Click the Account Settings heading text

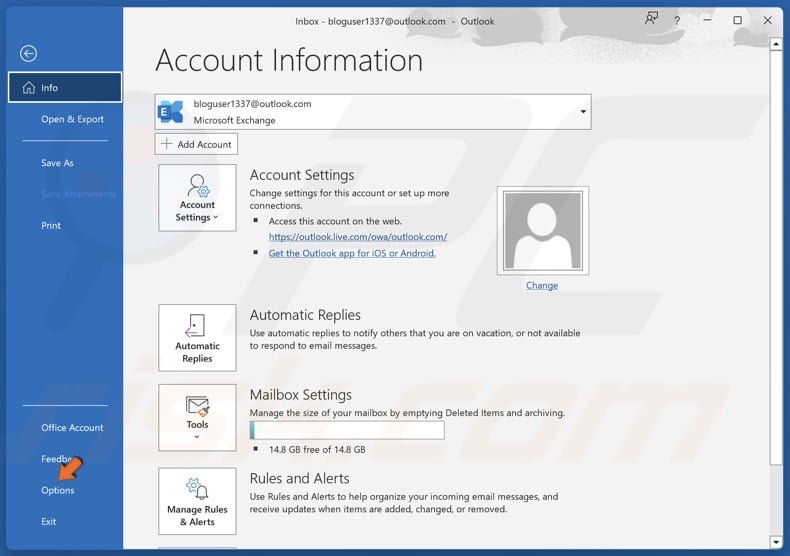[302, 175]
